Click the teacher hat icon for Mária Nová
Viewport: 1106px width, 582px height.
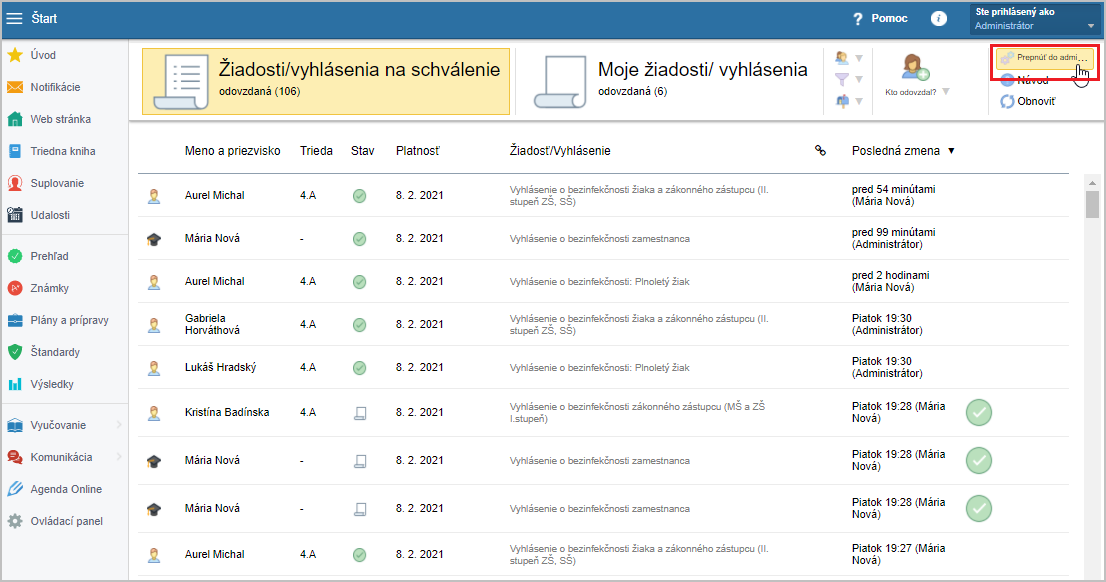(x=154, y=239)
